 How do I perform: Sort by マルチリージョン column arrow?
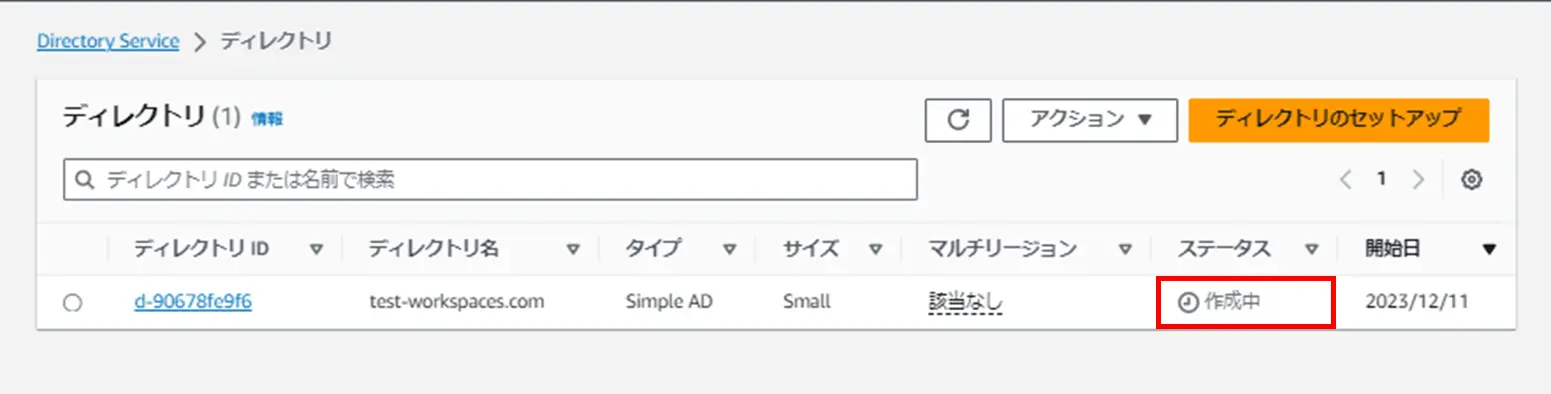[1126, 249]
